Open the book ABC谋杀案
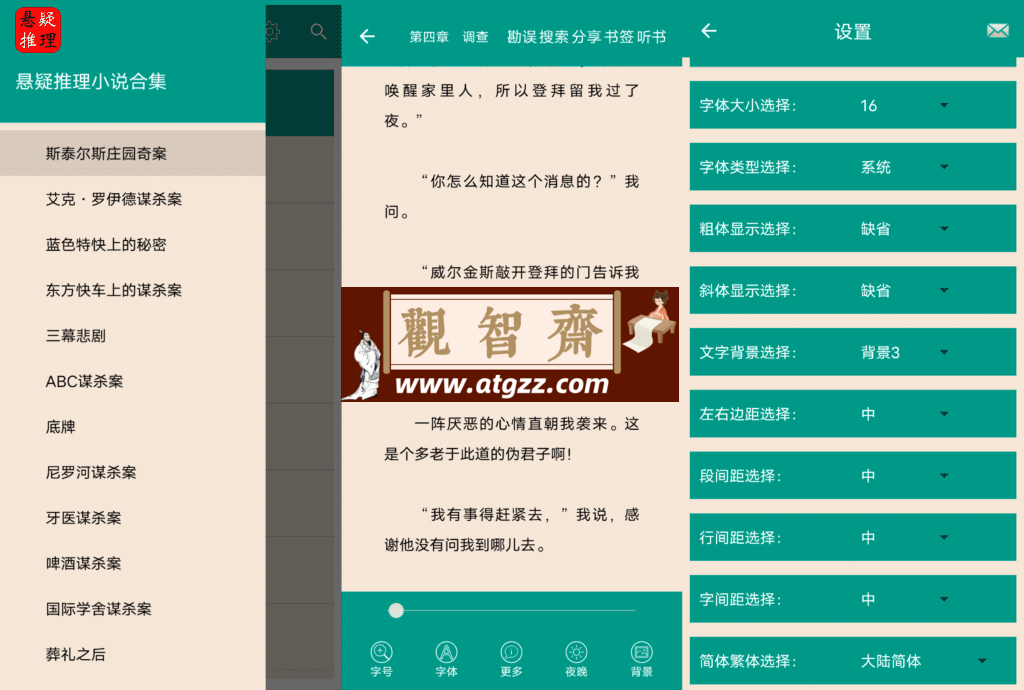Screen dimensions: 1024x690 pyautogui.click(x=133, y=381)
